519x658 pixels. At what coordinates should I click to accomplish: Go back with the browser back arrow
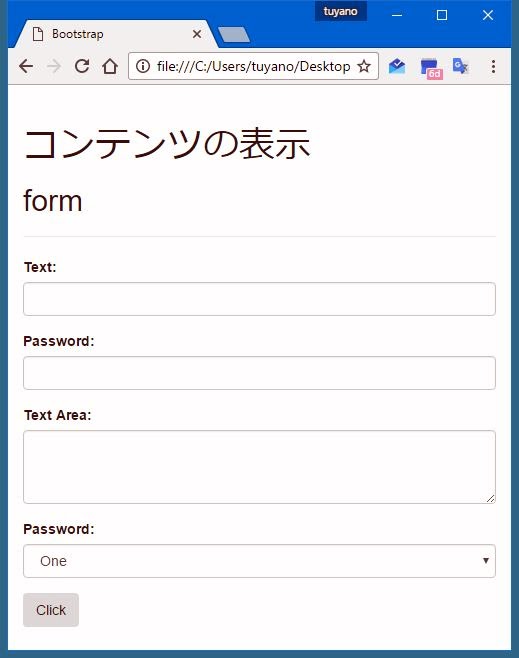pos(26,66)
